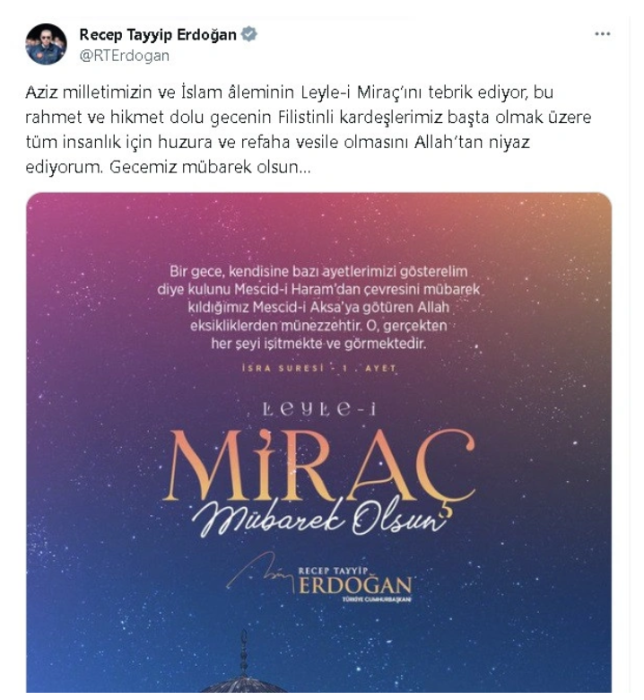644x700 pixels.
Task: Click the verse line mentioning Mescid-i Haram'dan
Action: coord(319,289)
